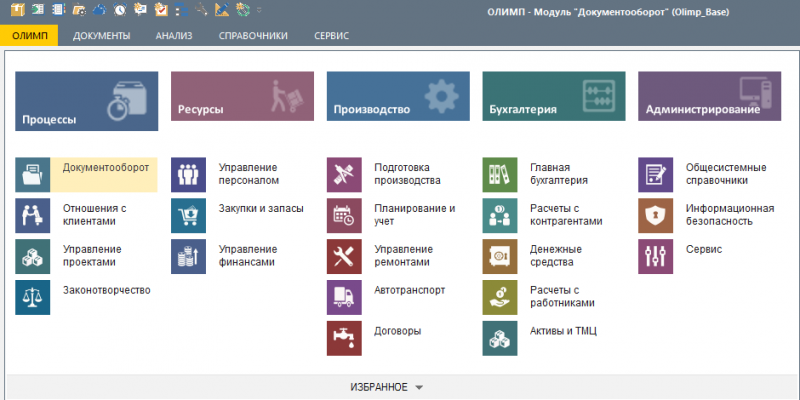The height and width of the screenshot is (400, 800).
Task: Click the Активы и ТМЦ label
Action: click(x=563, y=331)
